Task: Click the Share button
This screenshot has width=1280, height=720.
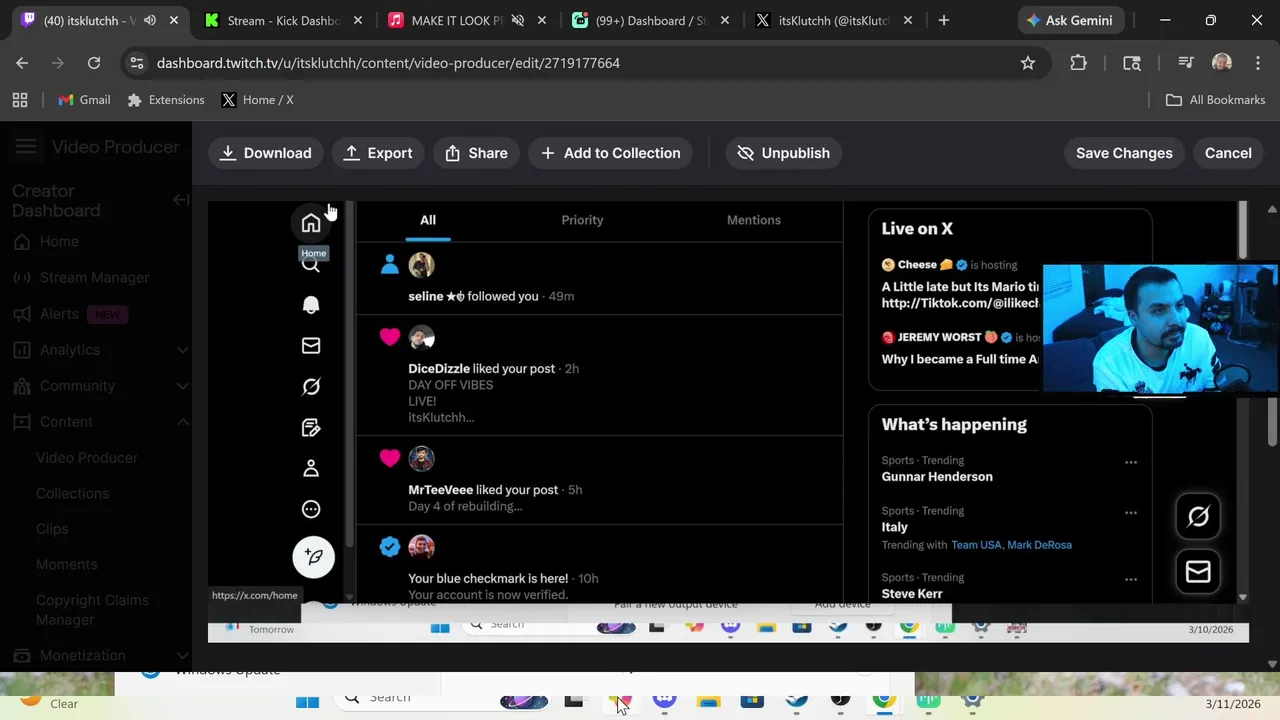Action: (476, 153)
